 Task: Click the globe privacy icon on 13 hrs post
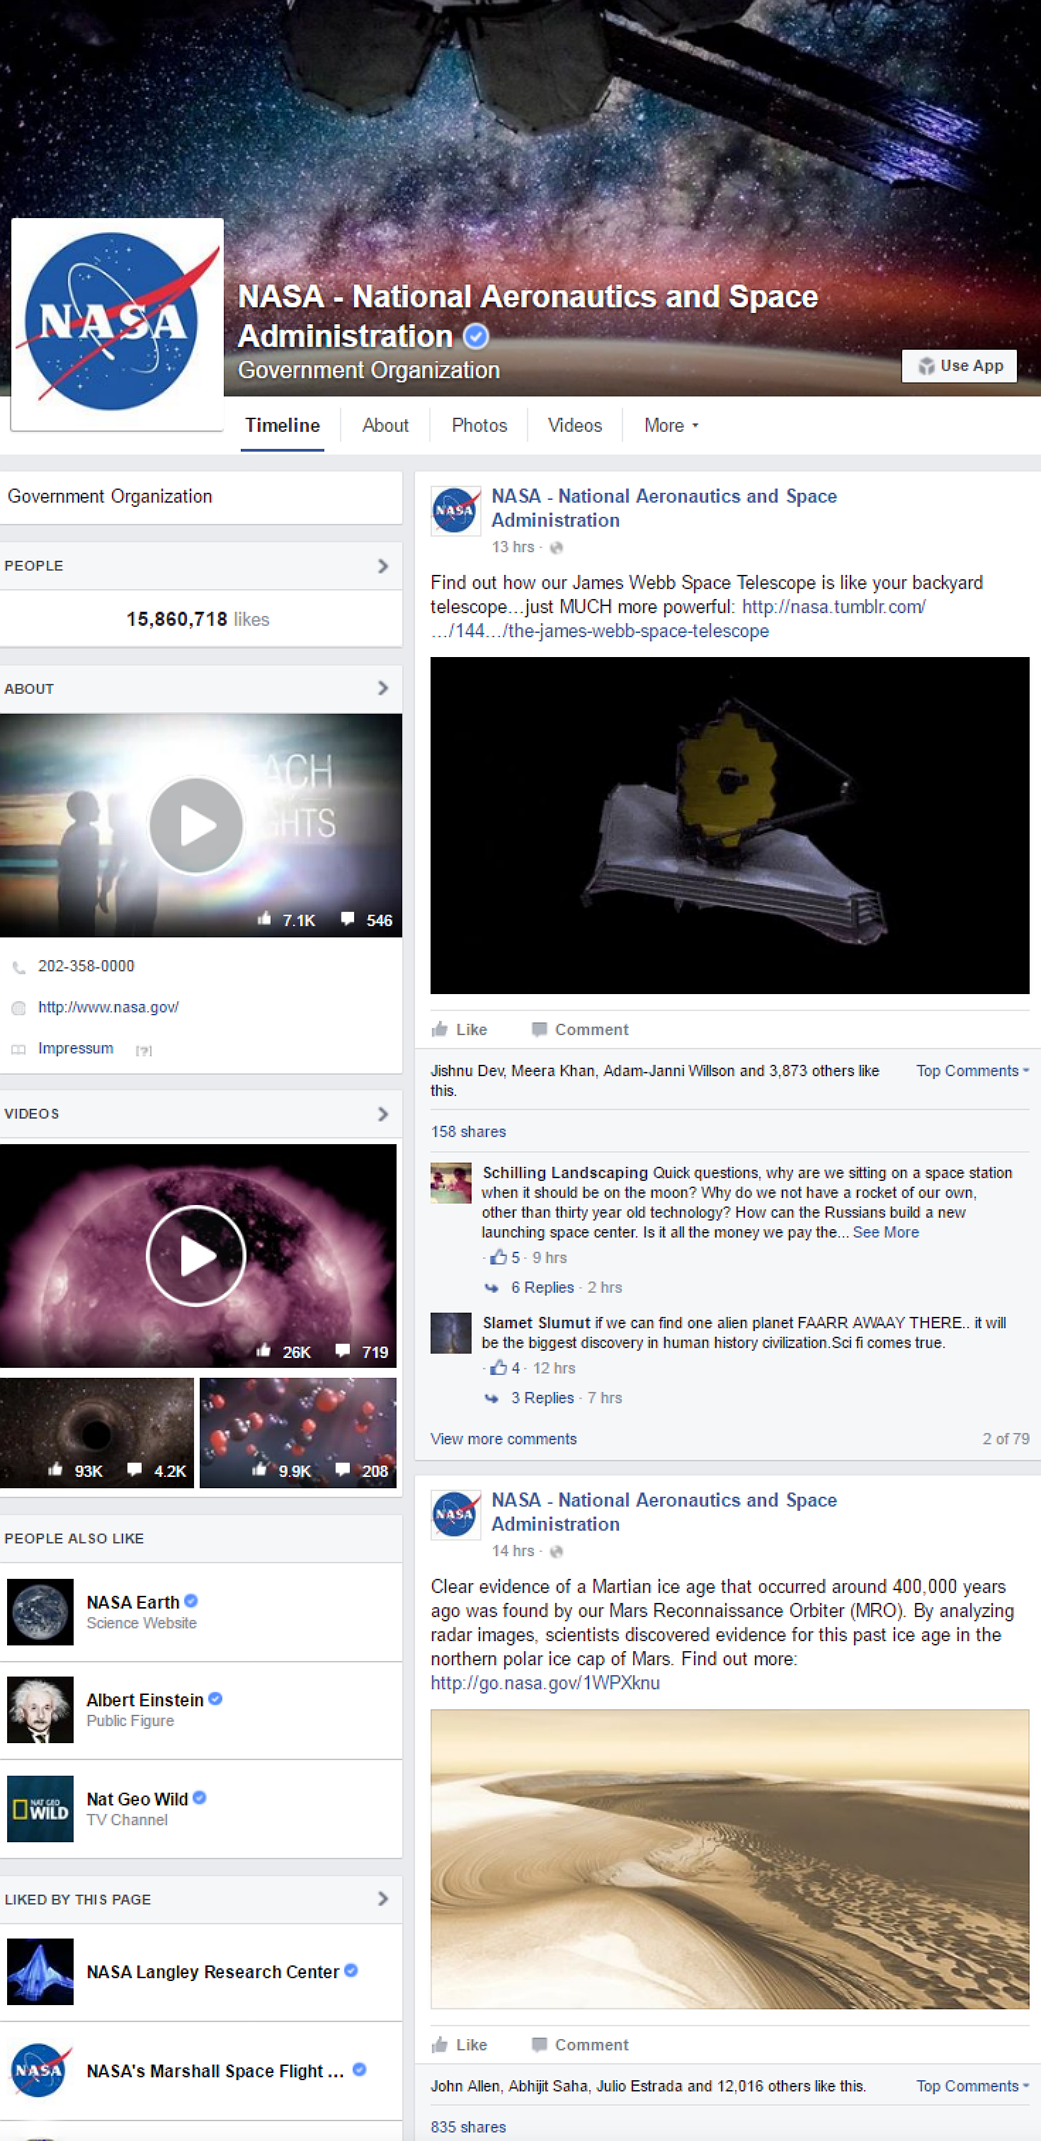557,548
